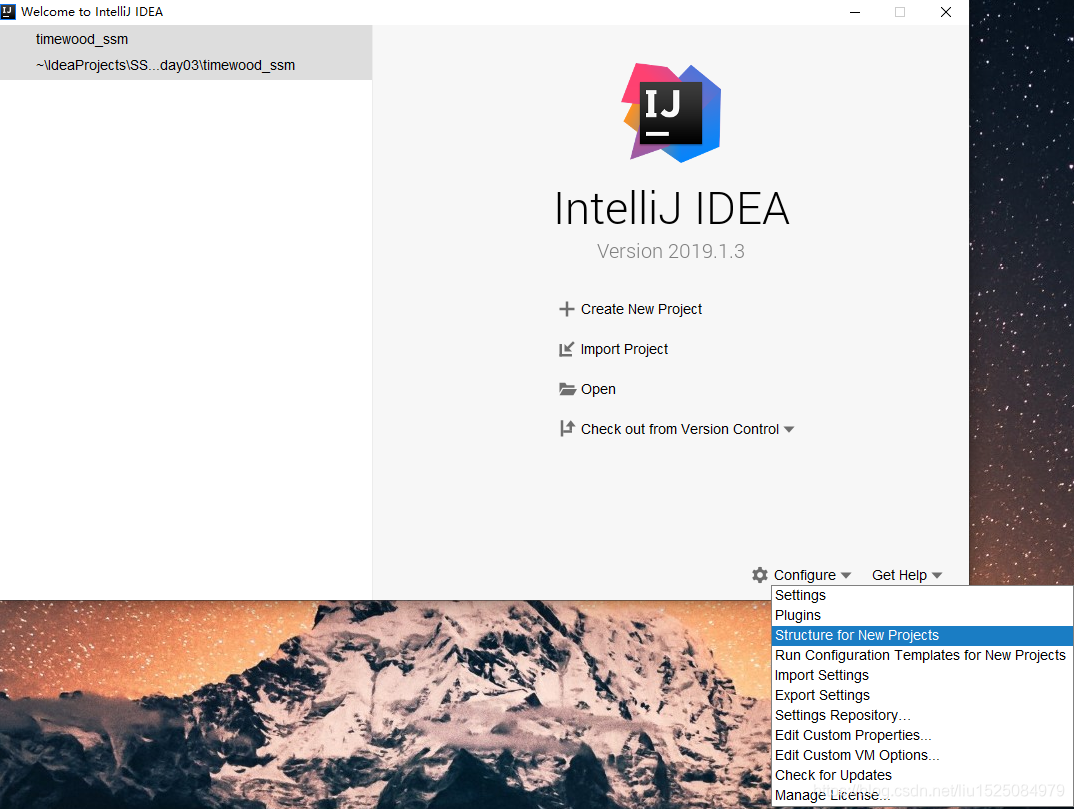Click the Configure dropdown arrow
Image resolution: width=1074 pixels, height=809 pixels.
[x=846, y=575]
